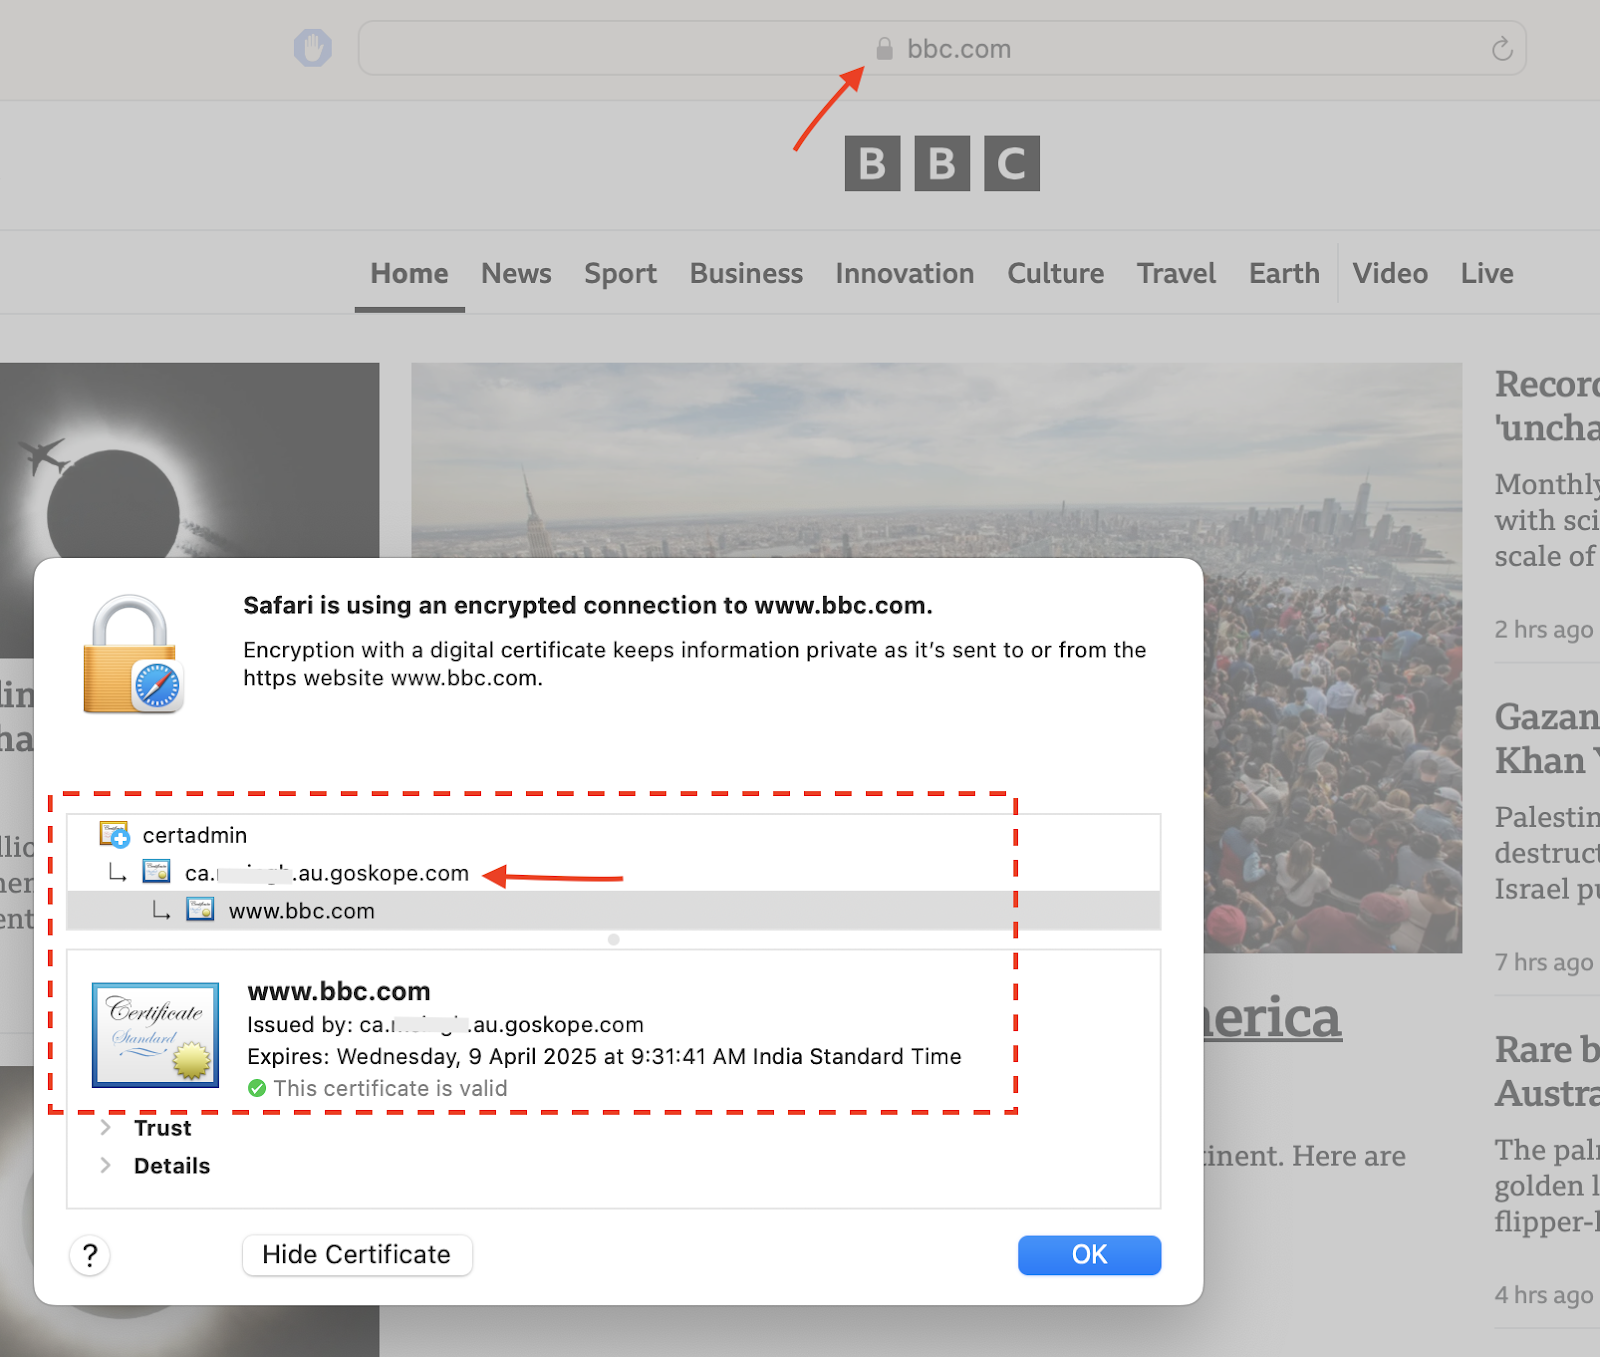Open the Home tab on BBC

tap(409, 274)
